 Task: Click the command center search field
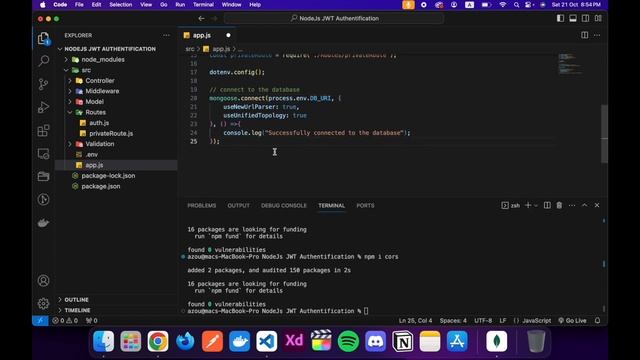click(334, 18)
